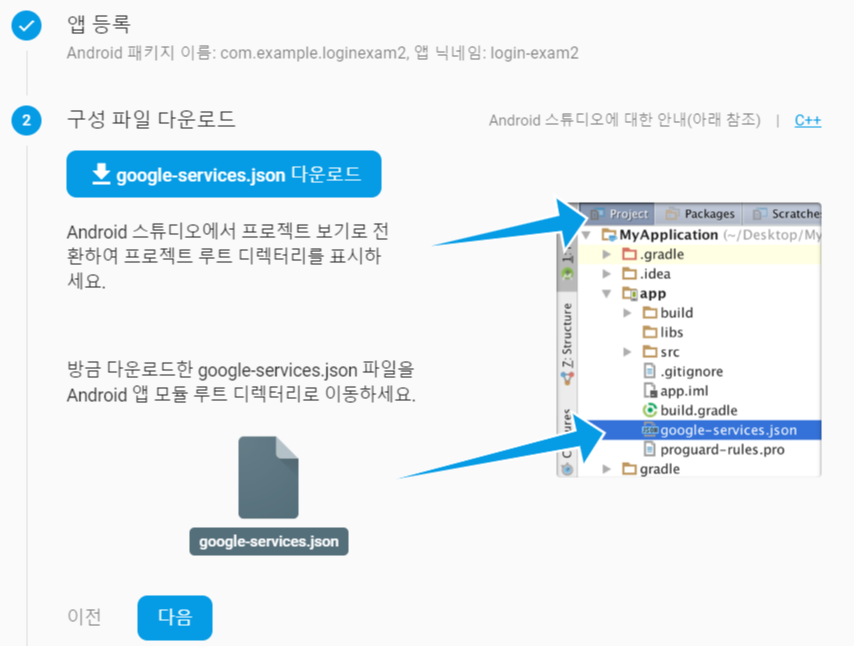Click the package name com.example.loginexam2 line

click(322, 53)
